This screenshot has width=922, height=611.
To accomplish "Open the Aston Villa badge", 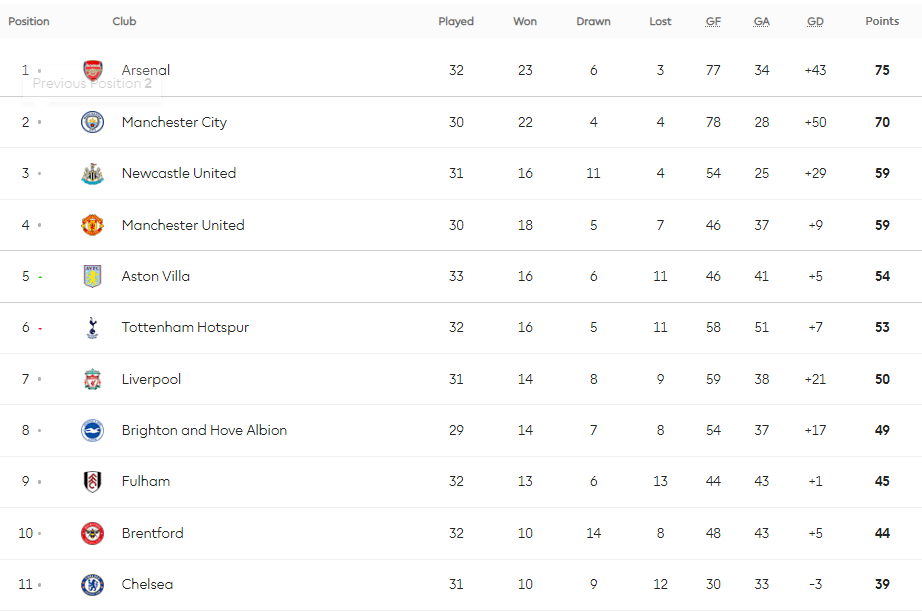I will tap(92, 276).
